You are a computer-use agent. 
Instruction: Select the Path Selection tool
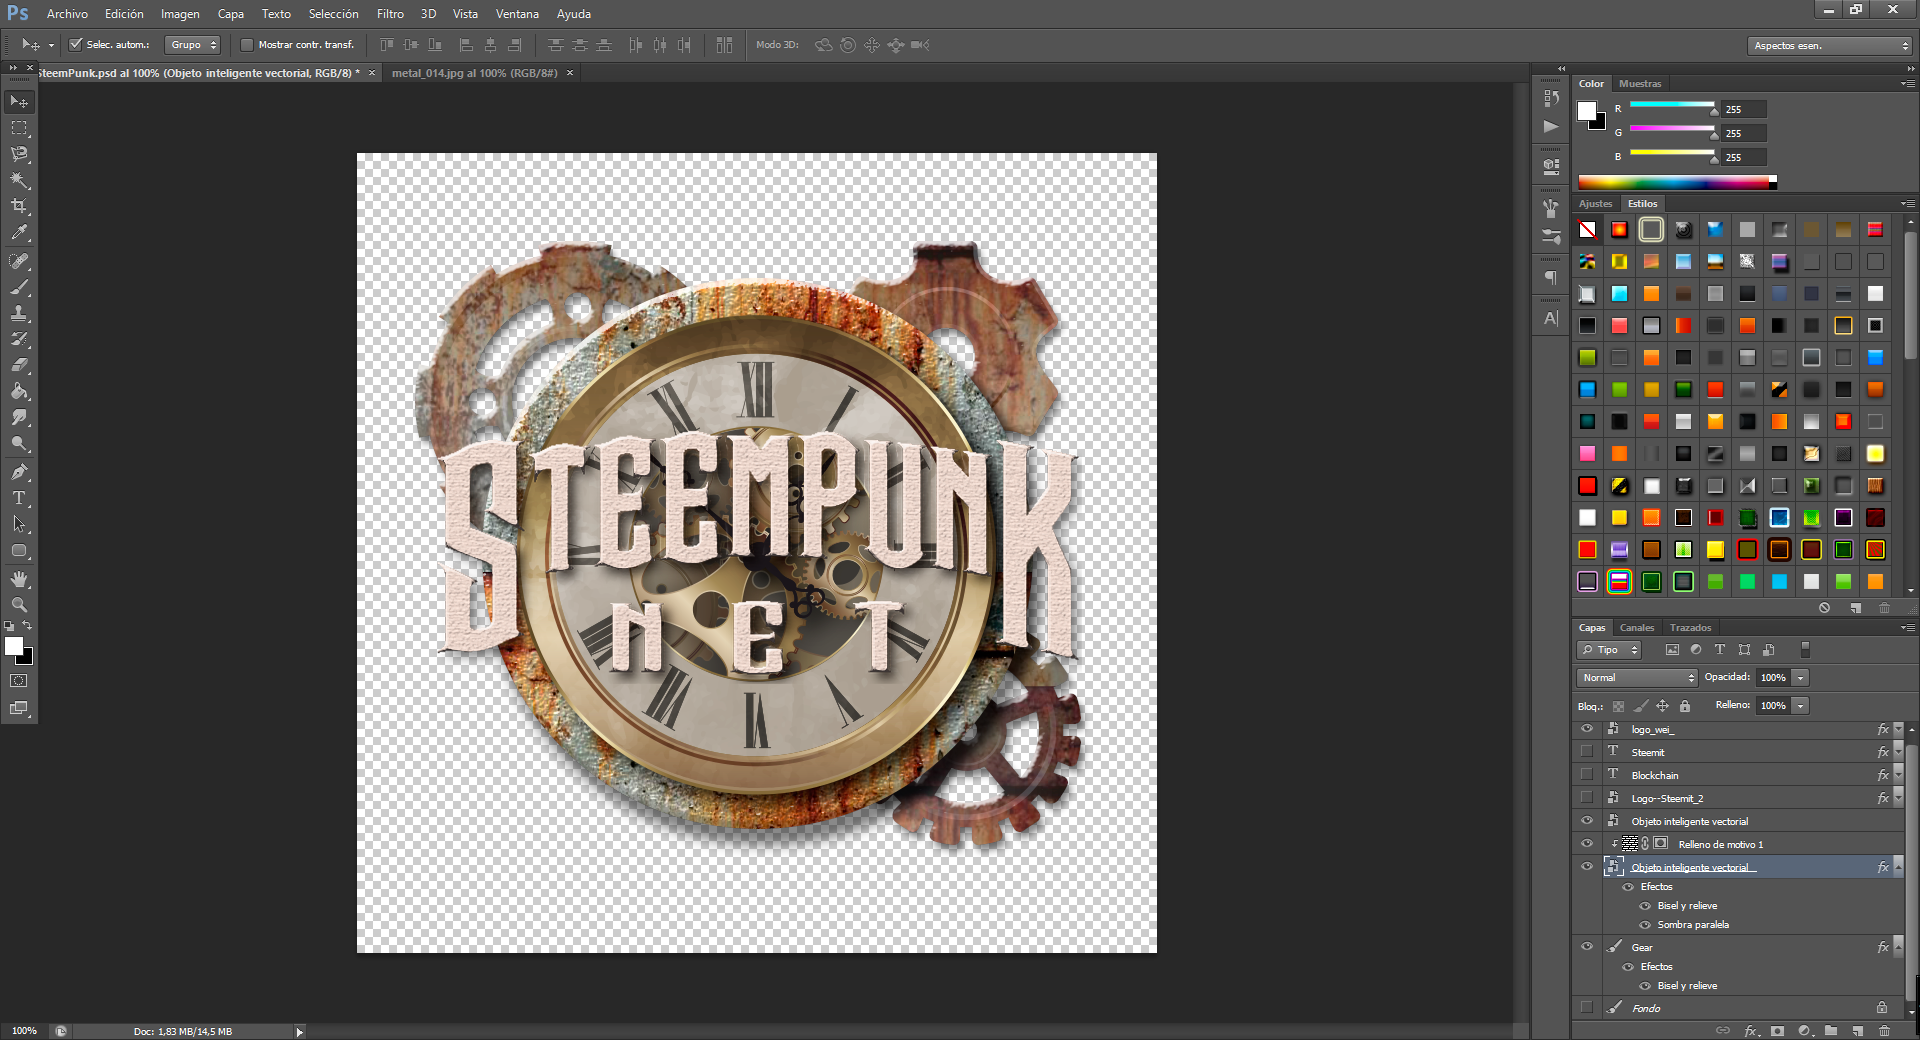coord(19,524)
